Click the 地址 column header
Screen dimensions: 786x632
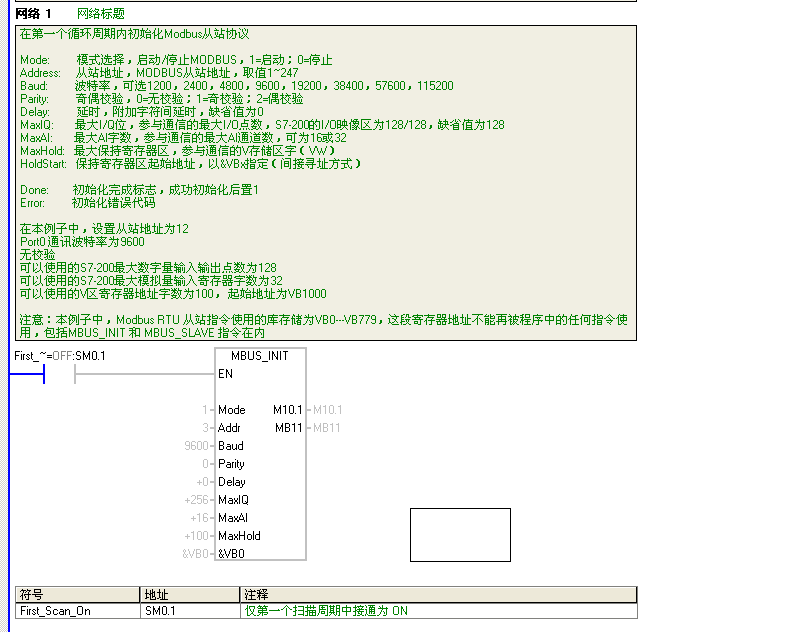point(190,595)
